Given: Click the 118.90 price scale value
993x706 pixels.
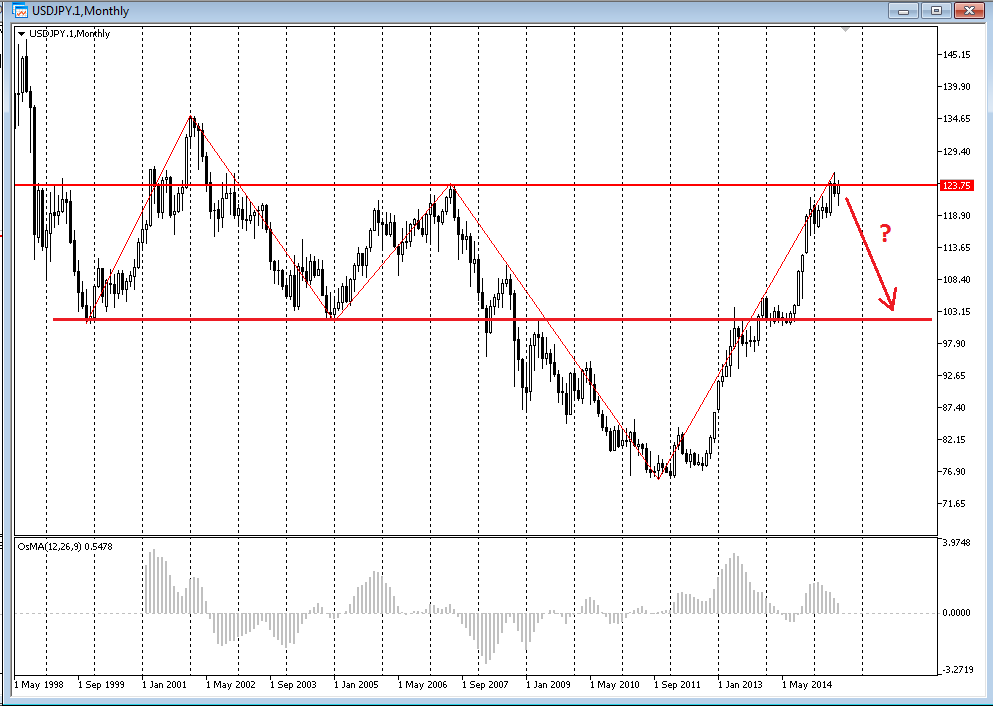Looking at the screenshot, I should (x=956, y=215).
